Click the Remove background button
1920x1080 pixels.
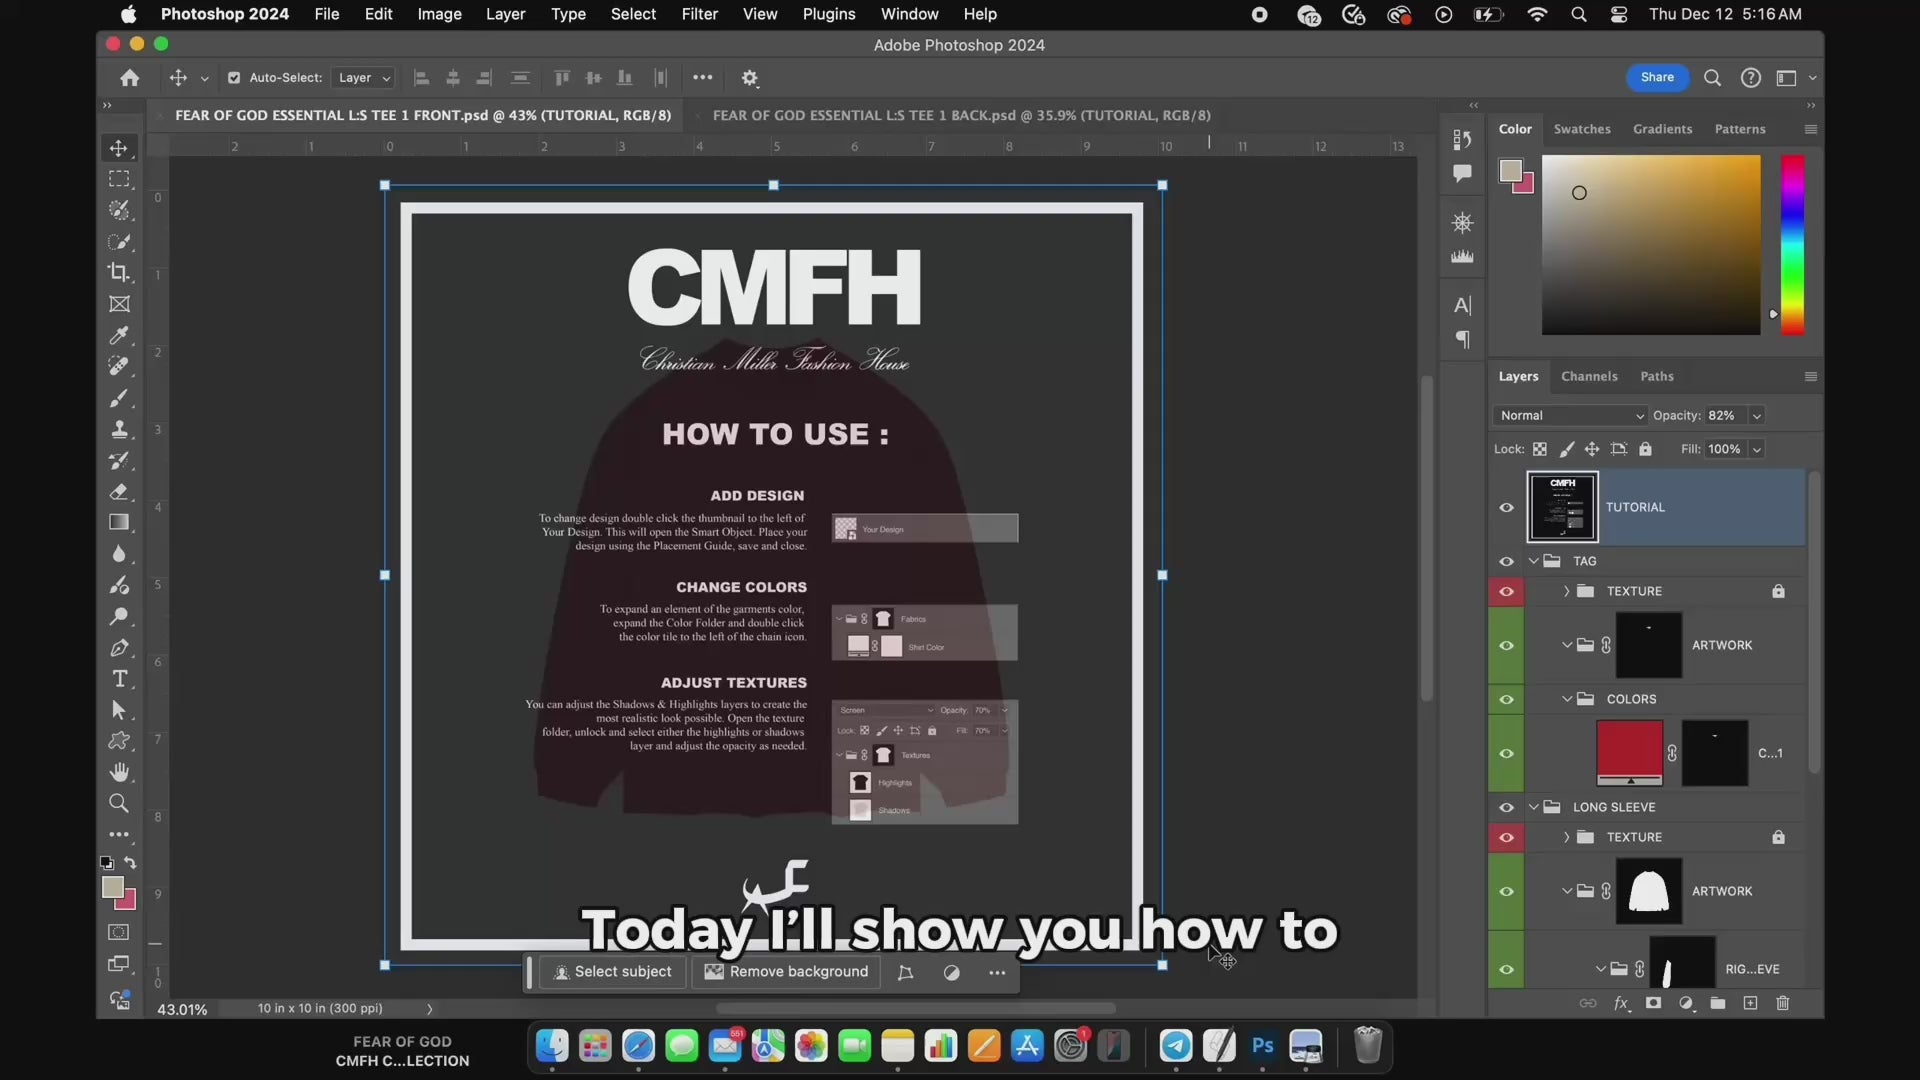(x=787, y=972)
